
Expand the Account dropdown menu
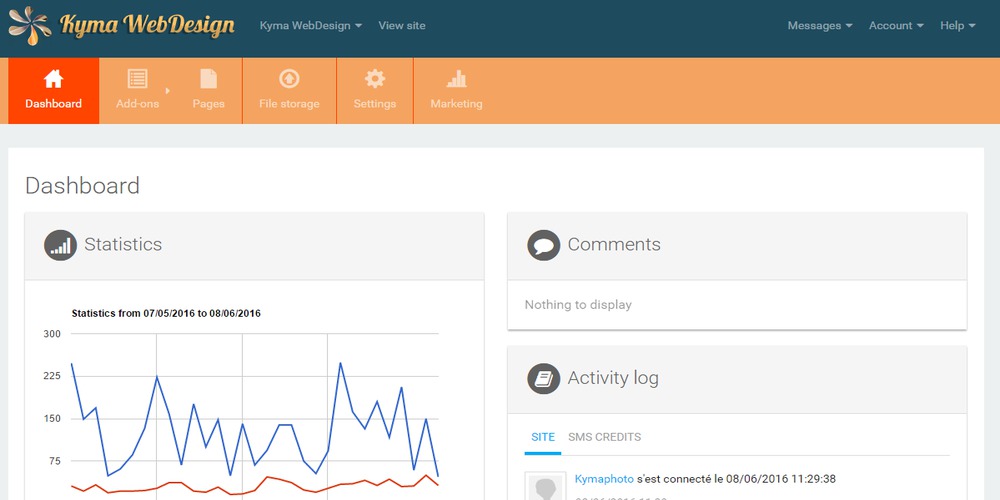point(896,26)
